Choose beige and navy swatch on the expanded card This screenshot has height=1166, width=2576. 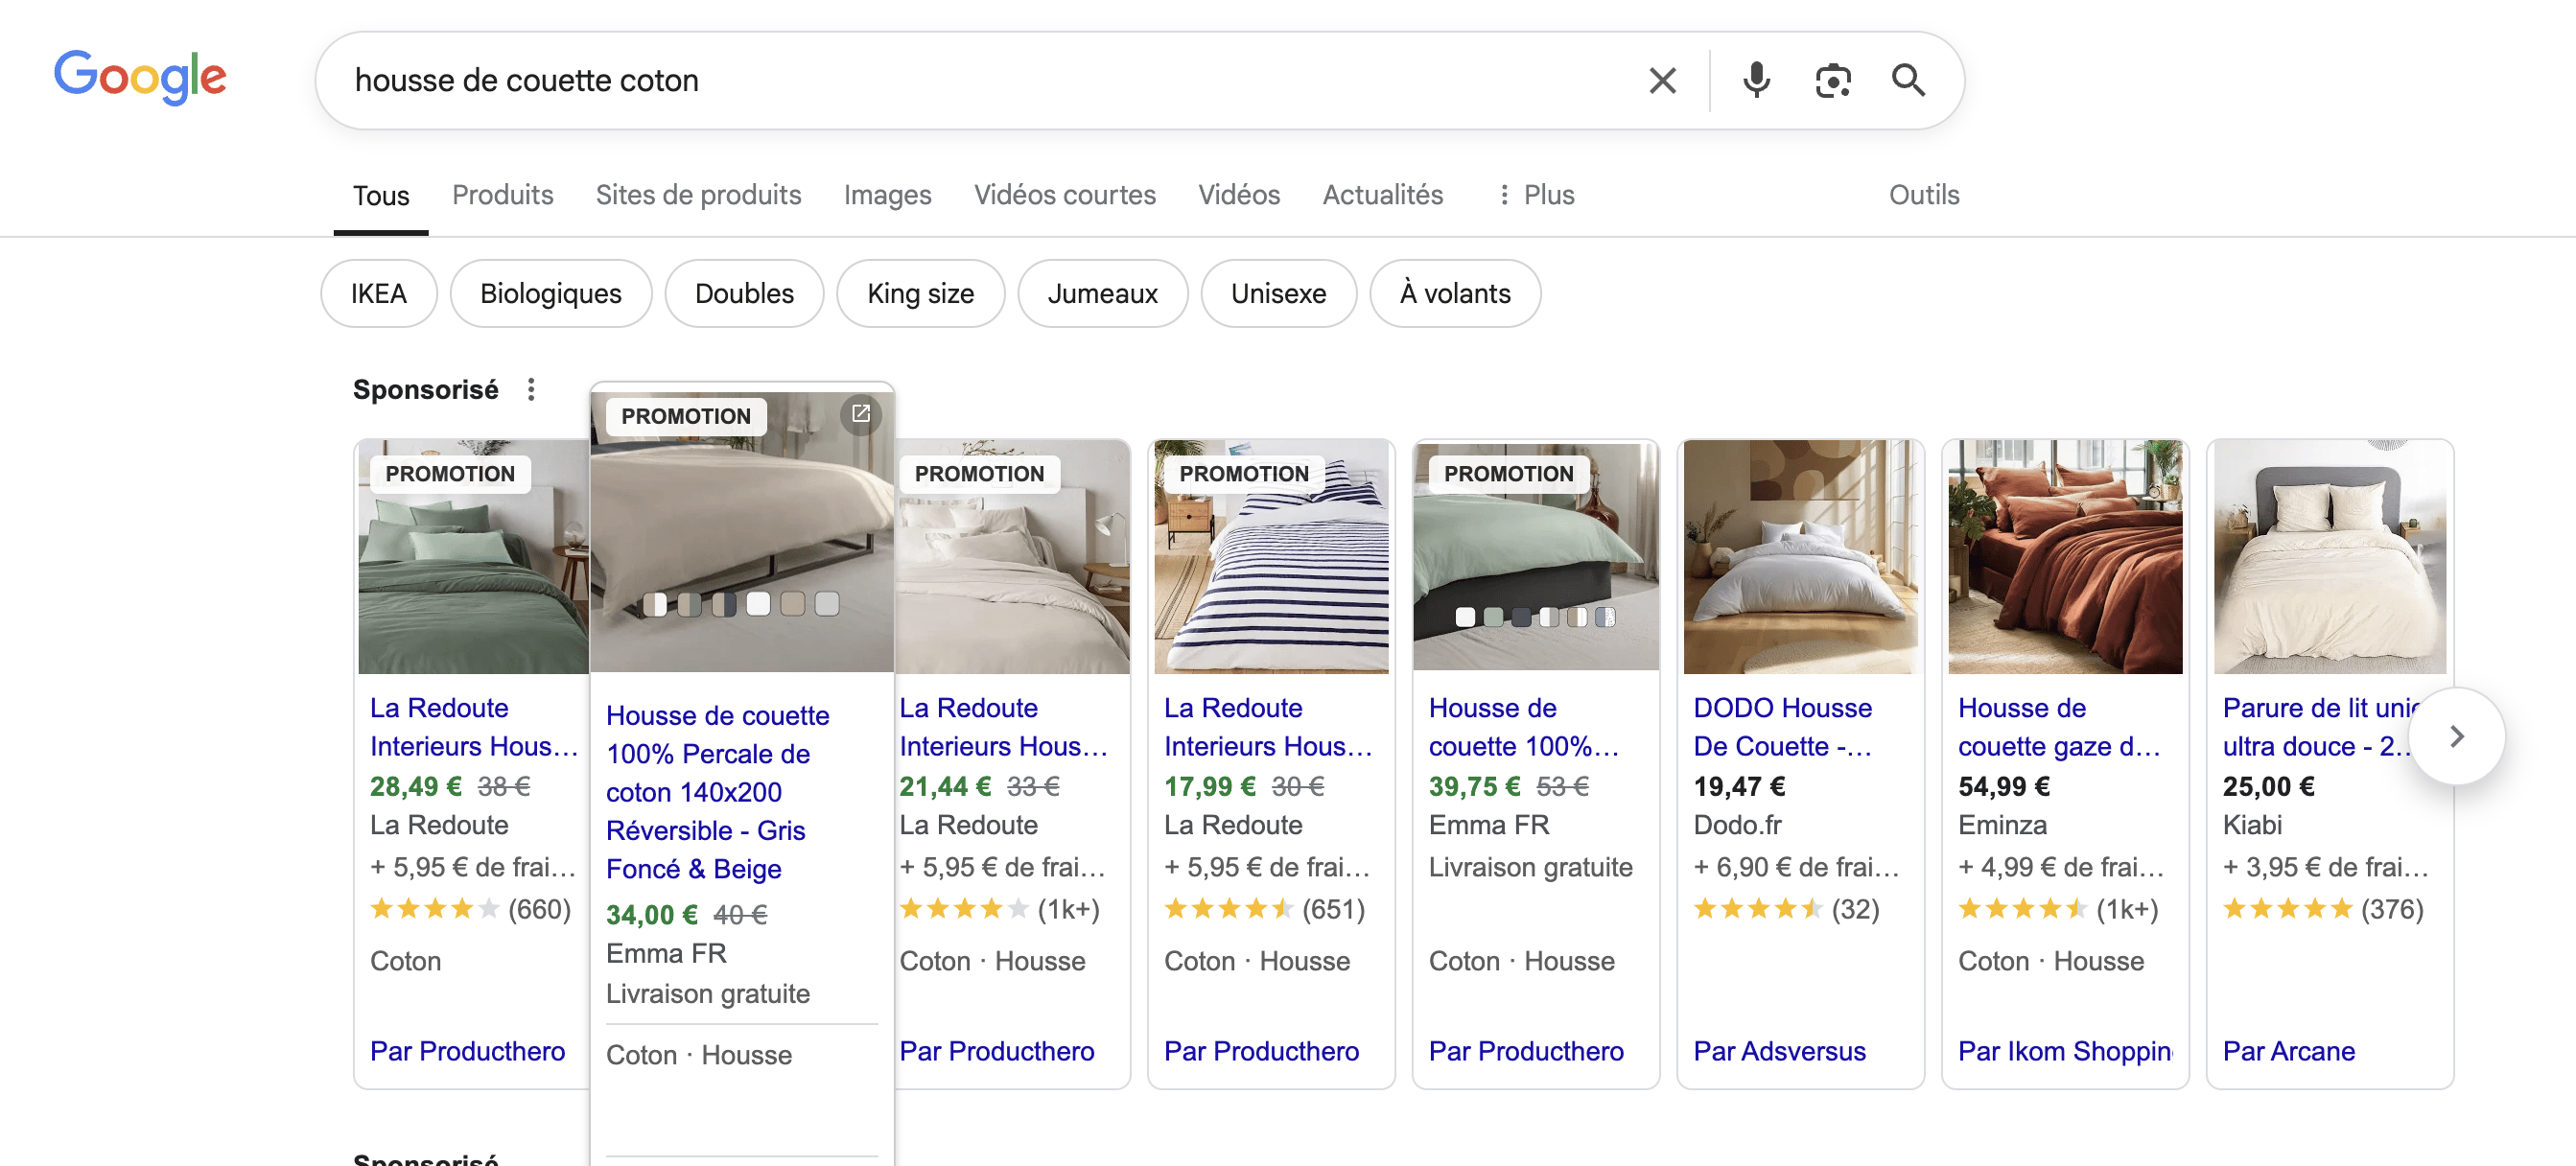pos(723,604)
